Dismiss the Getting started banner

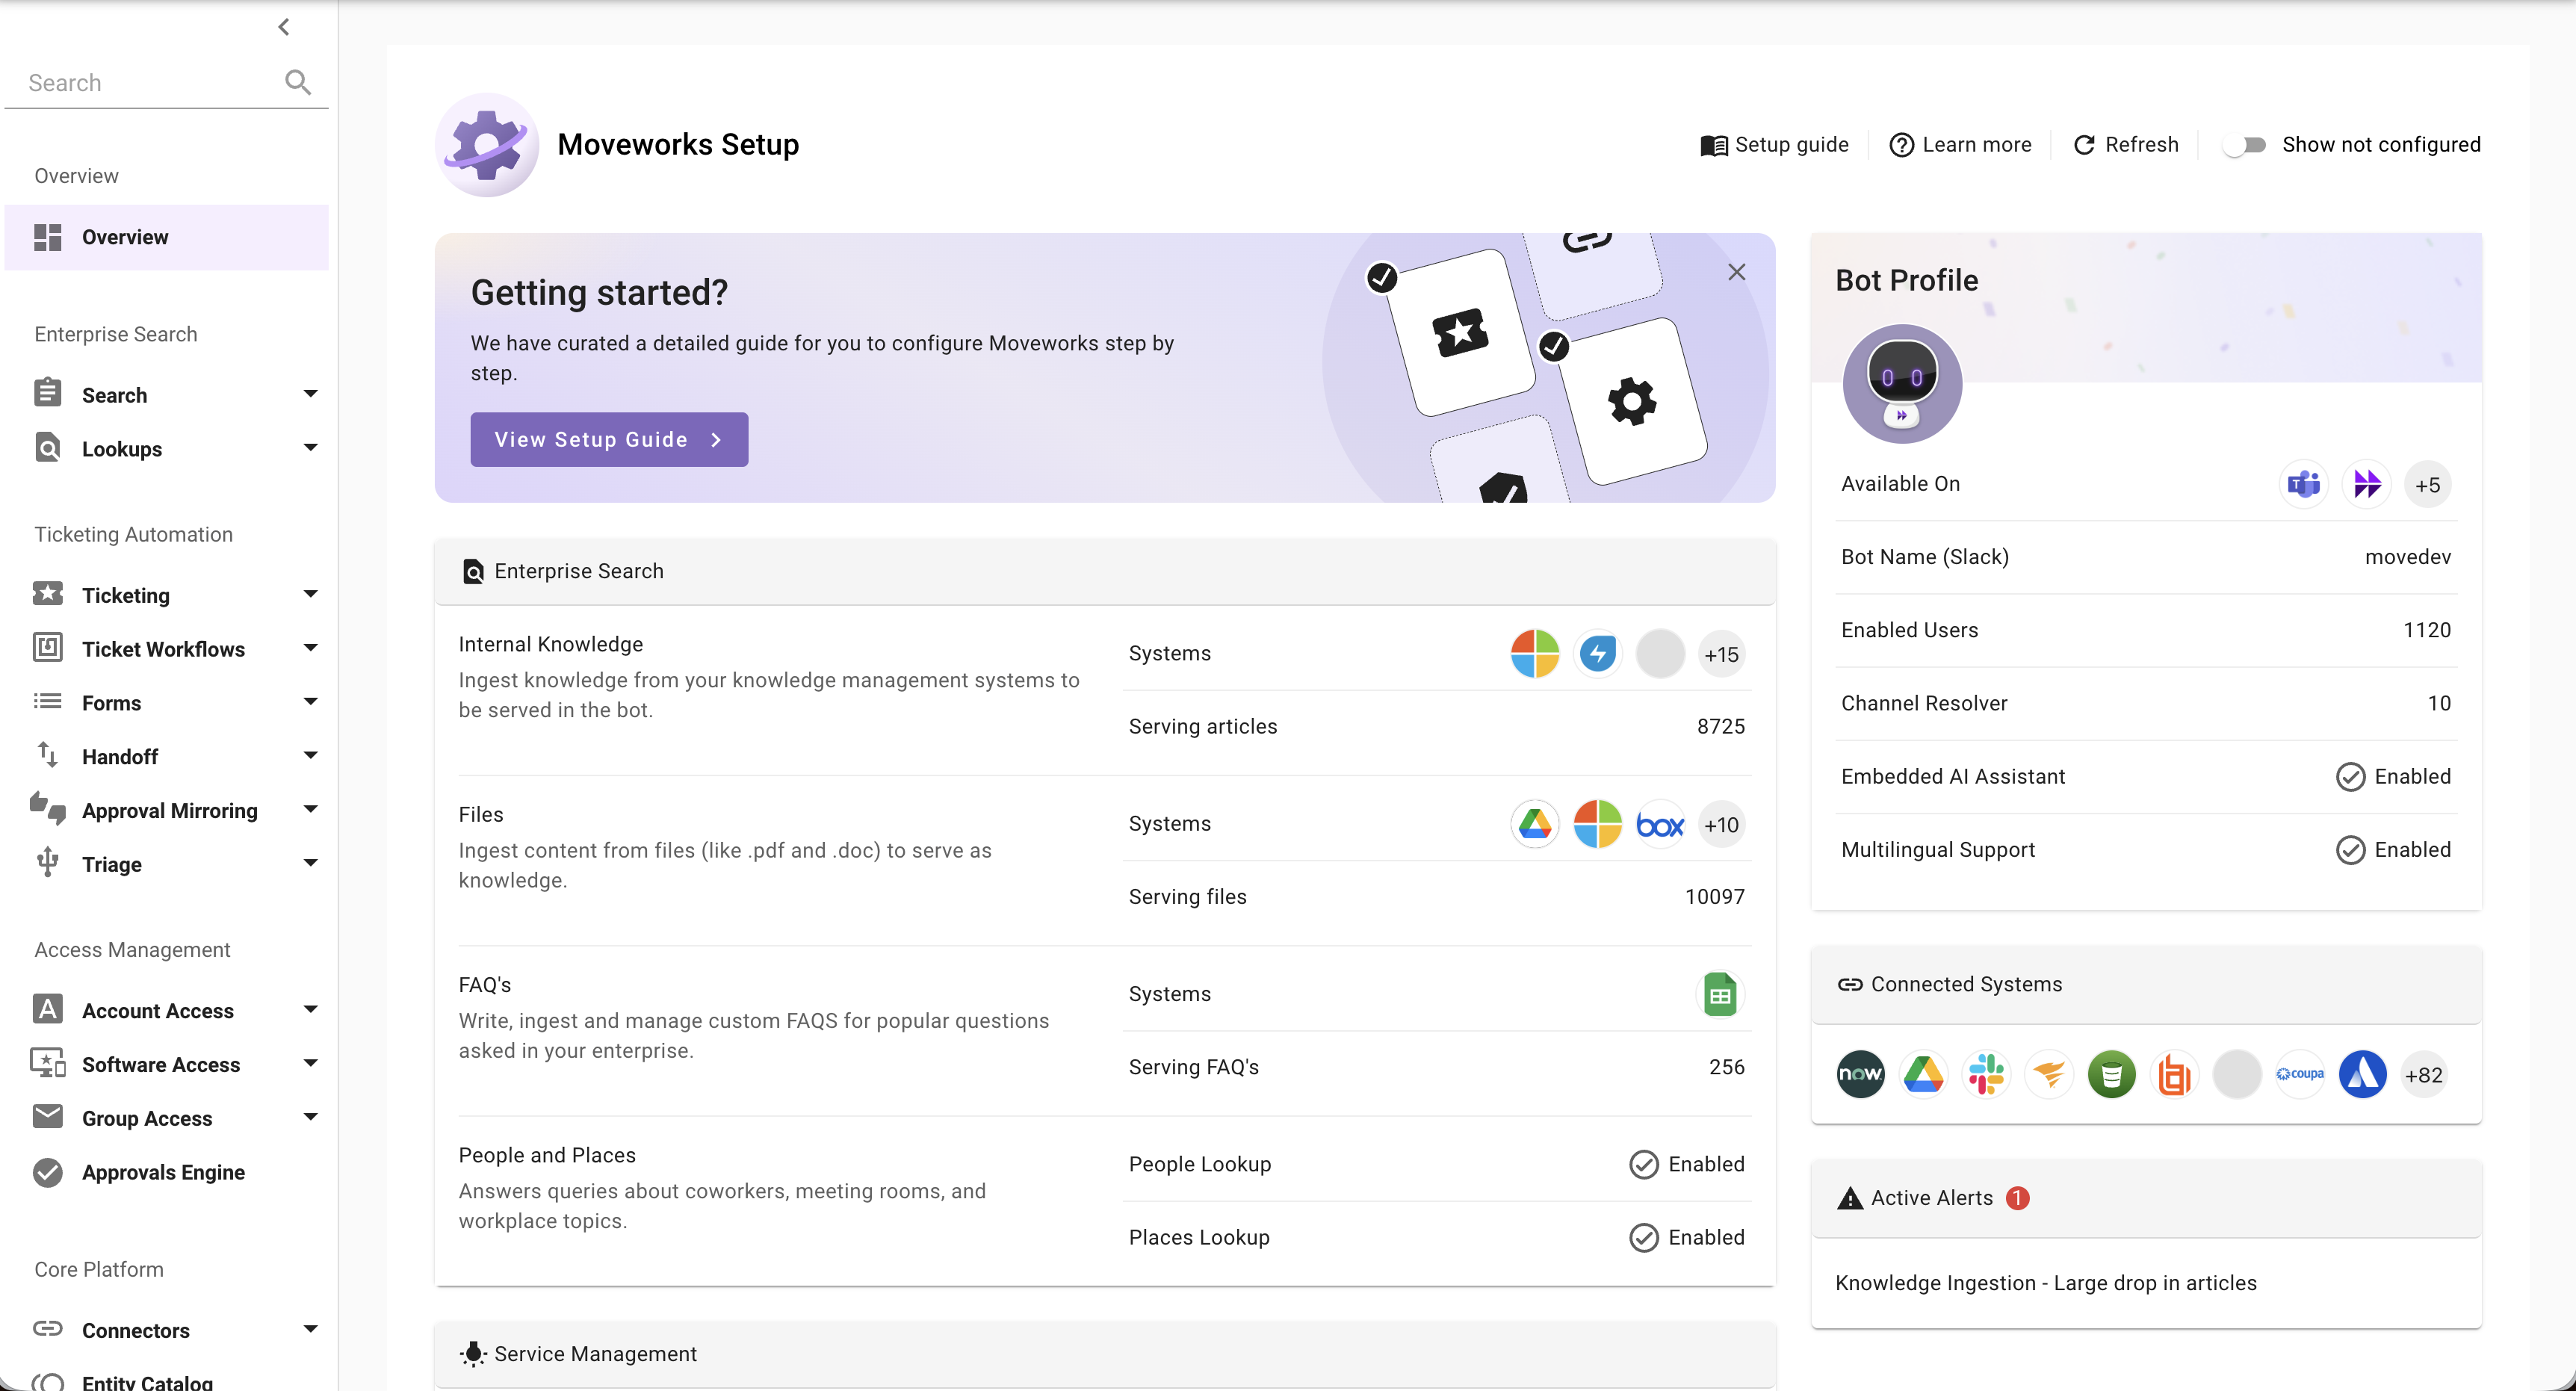pos(1737,272)
